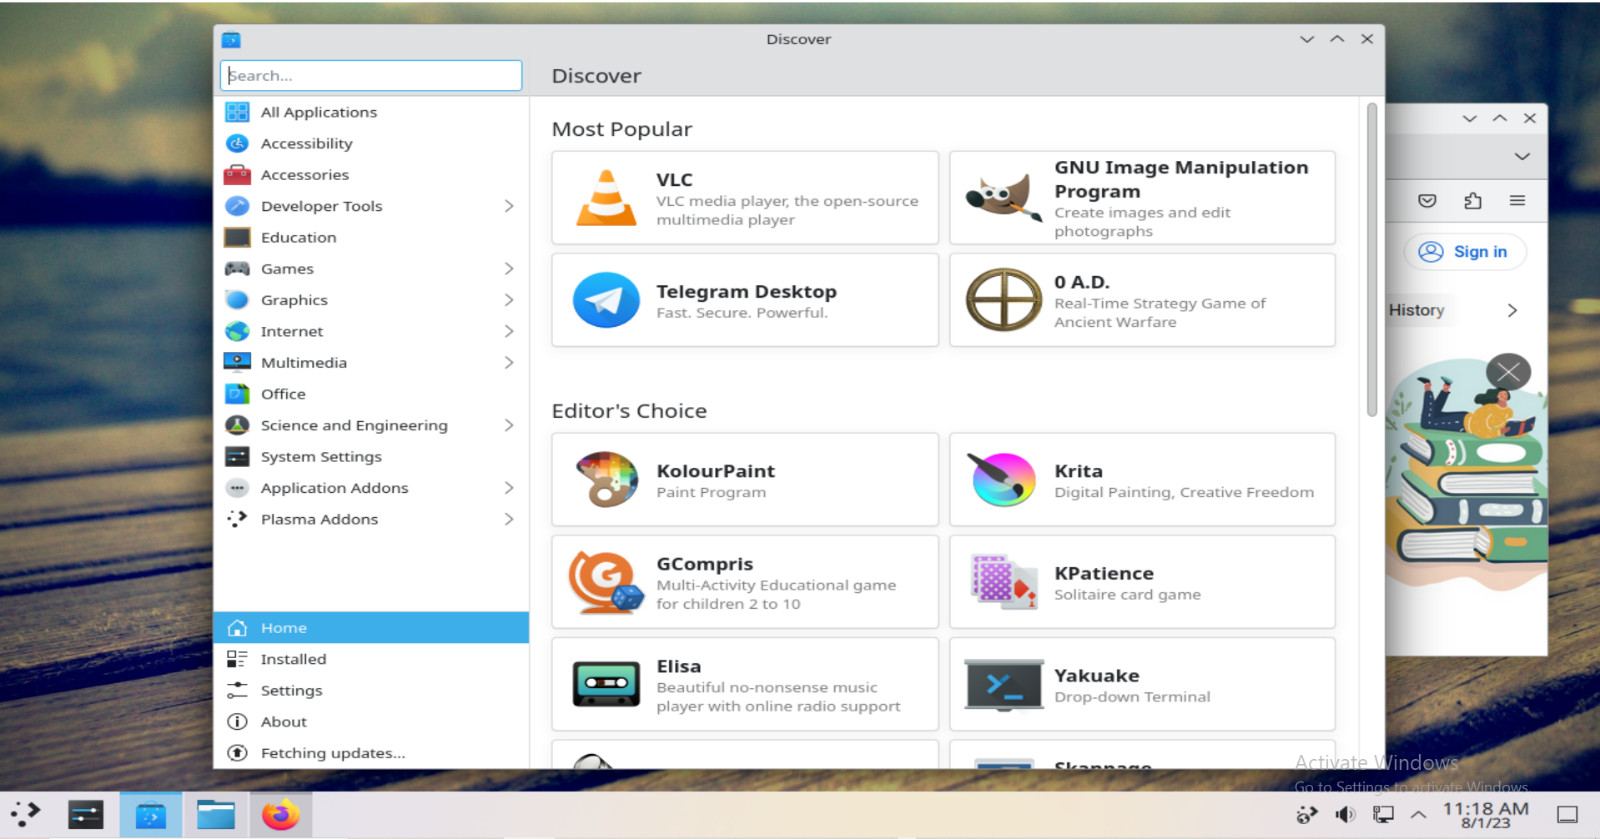Click the Multimedia category icon

click(237, 362)
